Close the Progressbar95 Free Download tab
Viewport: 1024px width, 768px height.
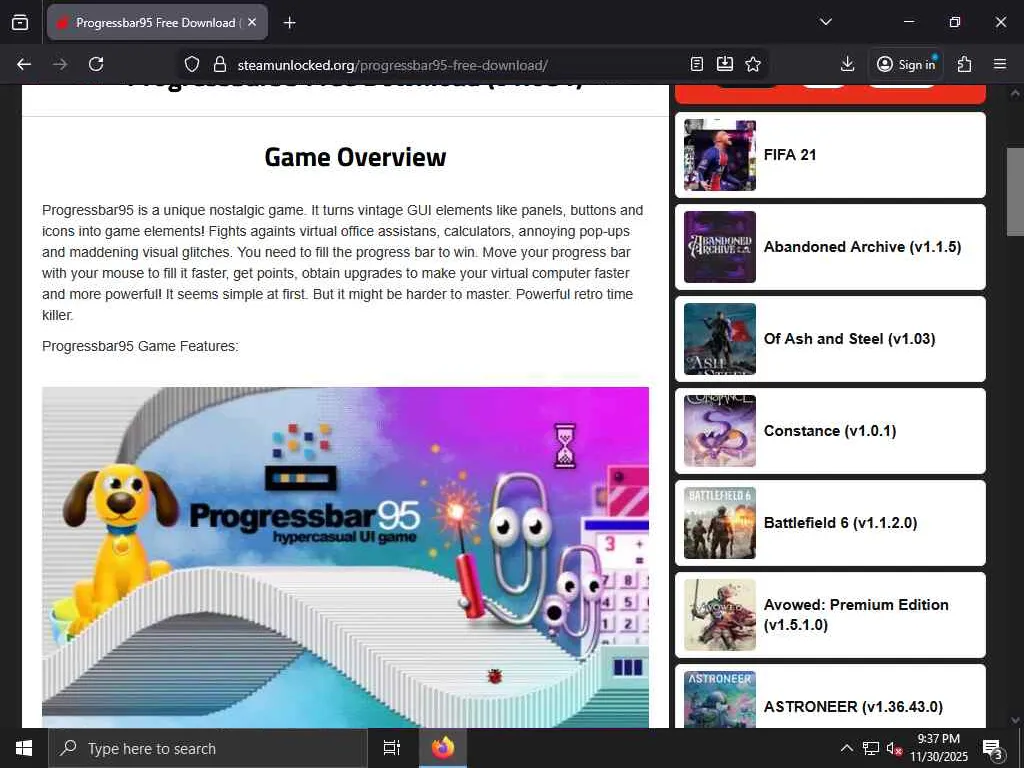(x=252, y=22)
